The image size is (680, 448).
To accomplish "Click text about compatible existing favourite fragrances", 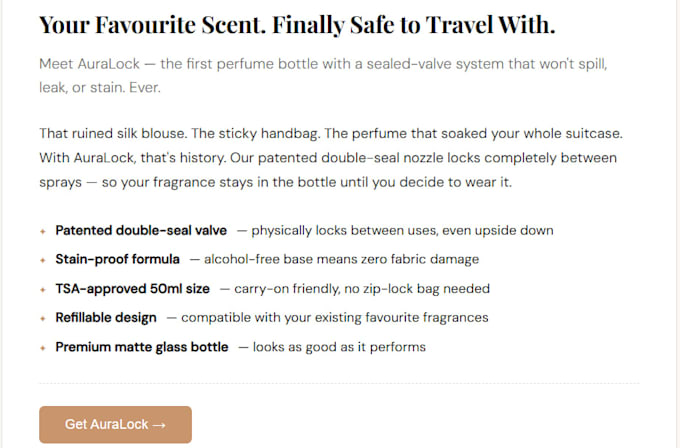I will [x=328, y=317].
